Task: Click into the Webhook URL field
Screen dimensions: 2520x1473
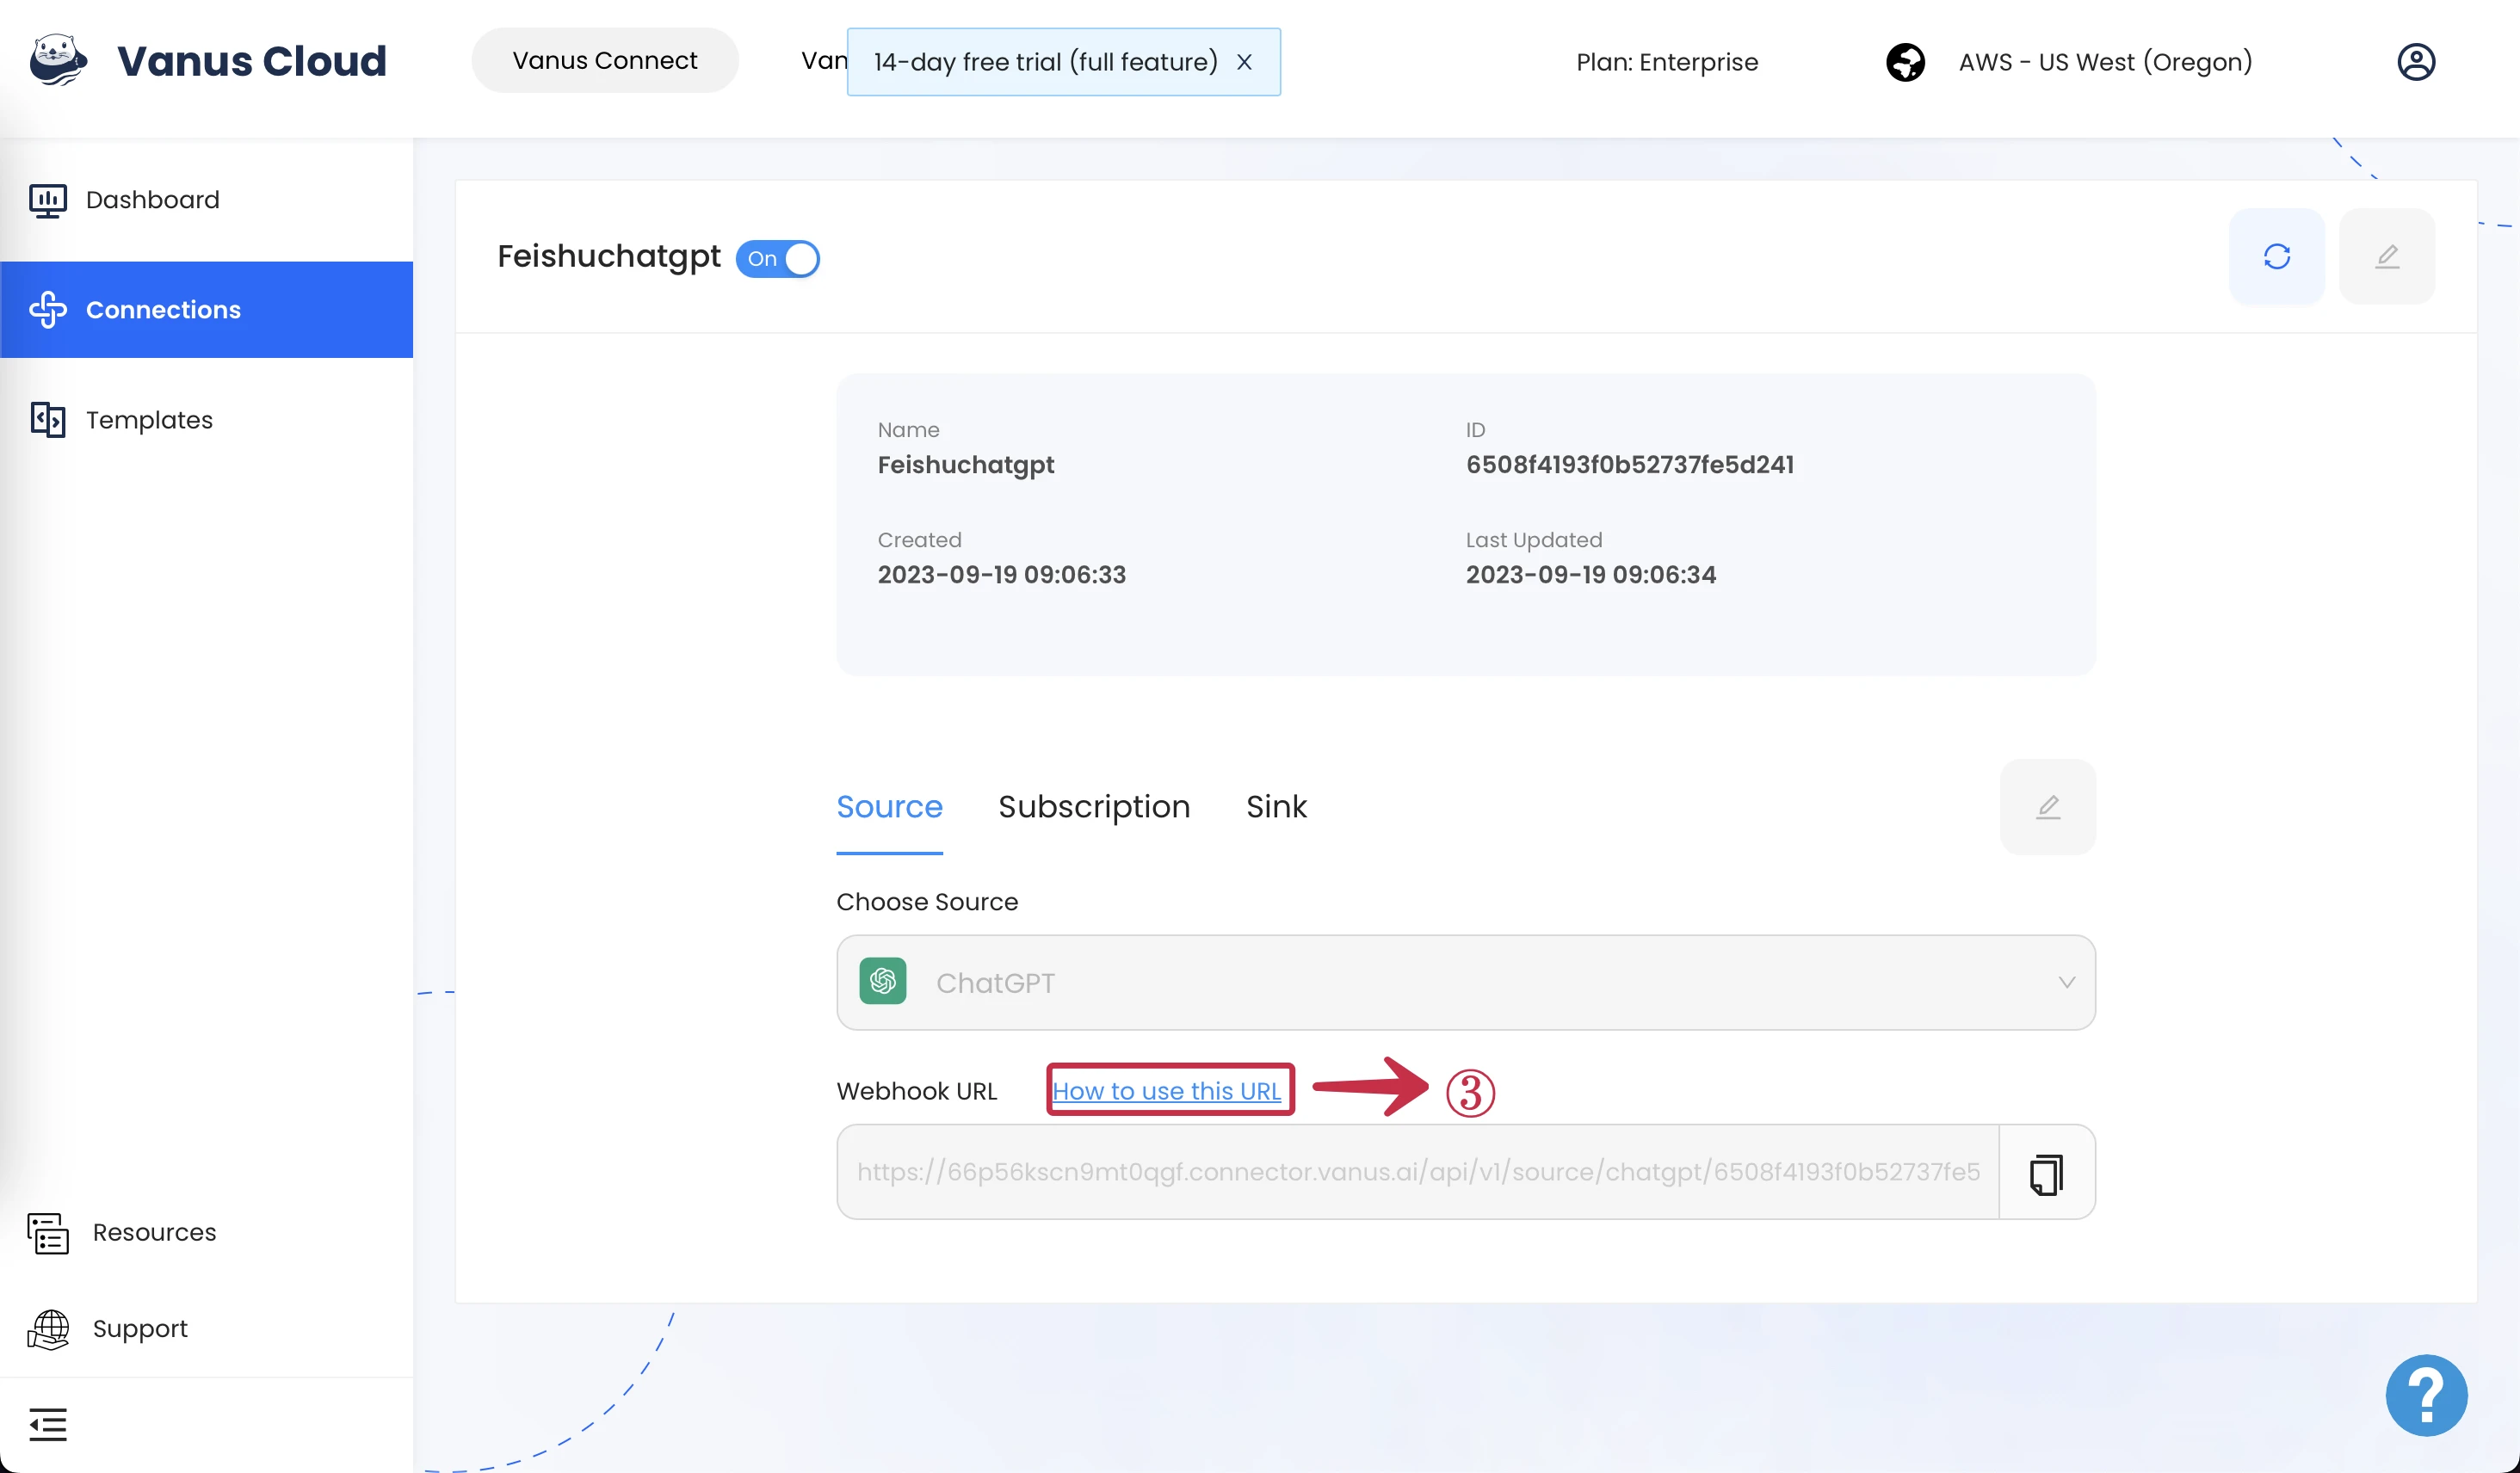Action: [x=1418, y=1172]
